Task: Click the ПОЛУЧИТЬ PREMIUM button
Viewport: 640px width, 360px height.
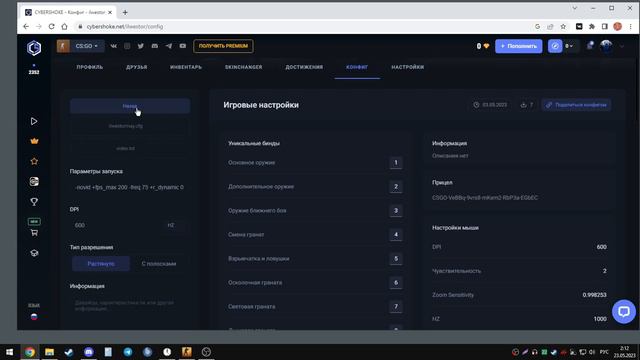Action: pyautogui.click(x=223, y=46)
